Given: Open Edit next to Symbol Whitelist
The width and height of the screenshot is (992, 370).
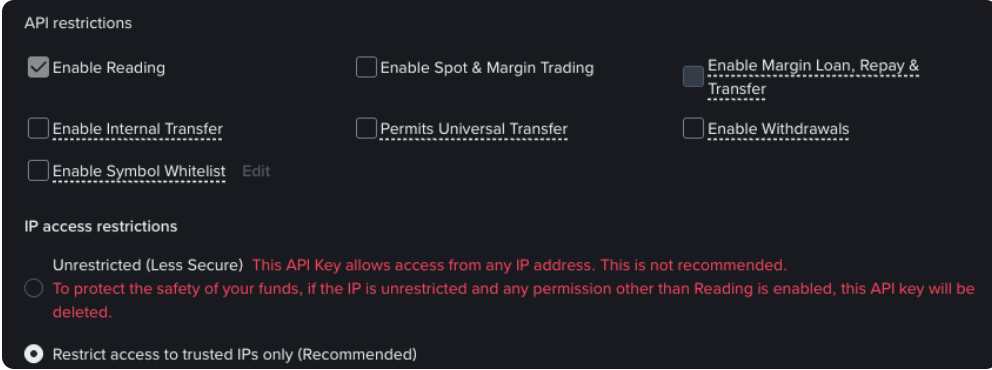Looking at the screenshot, I should 256,171.
